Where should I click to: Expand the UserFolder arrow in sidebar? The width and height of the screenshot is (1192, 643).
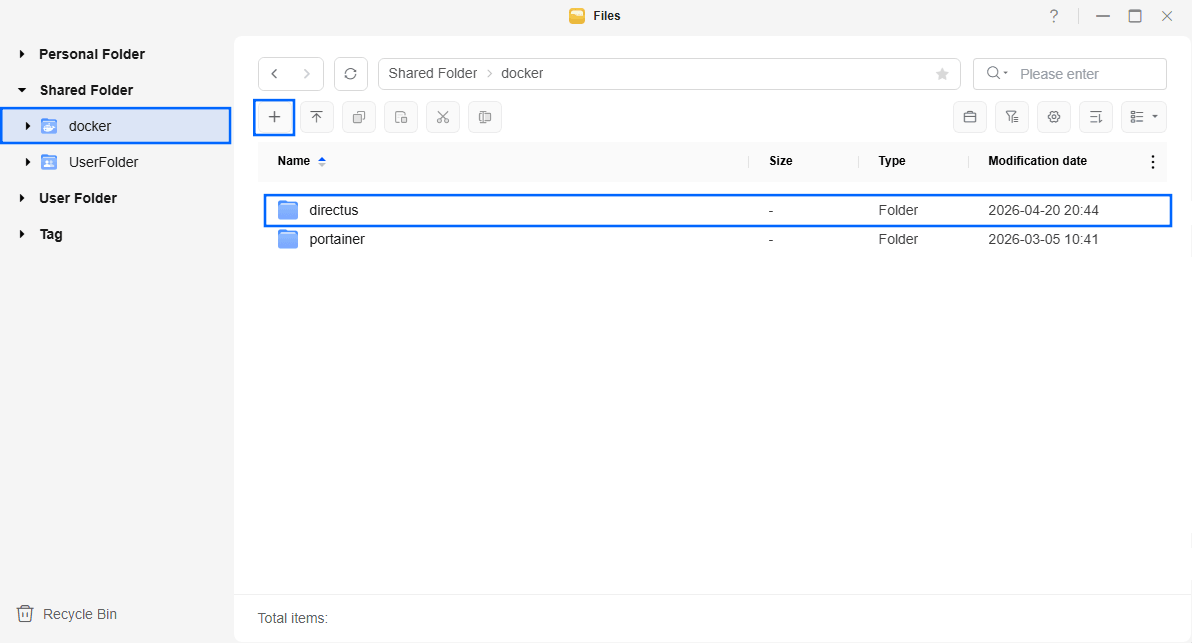tap(28, 162)
